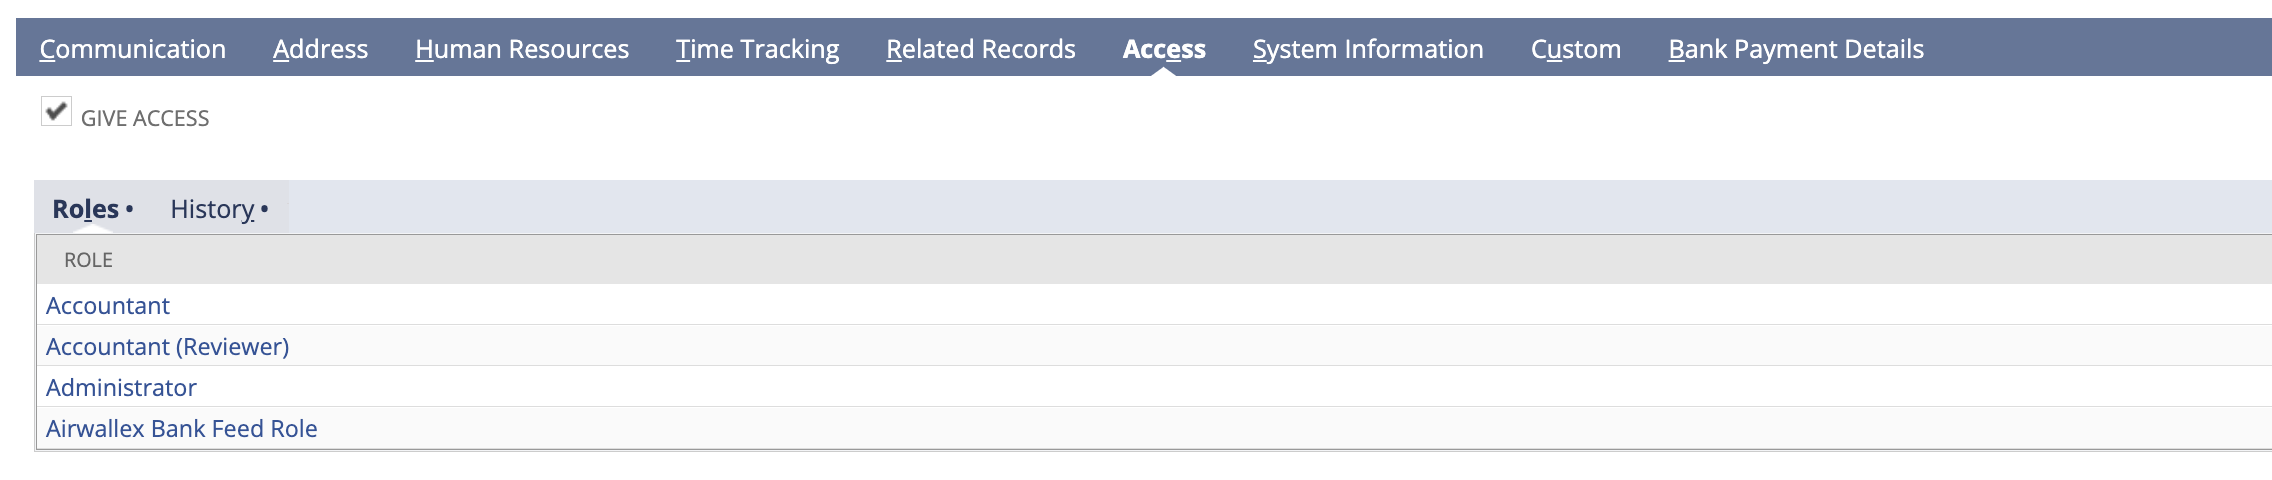Screen dimensions: 2272x480
Task: Click the Access tab
Action: (1164, 49)
